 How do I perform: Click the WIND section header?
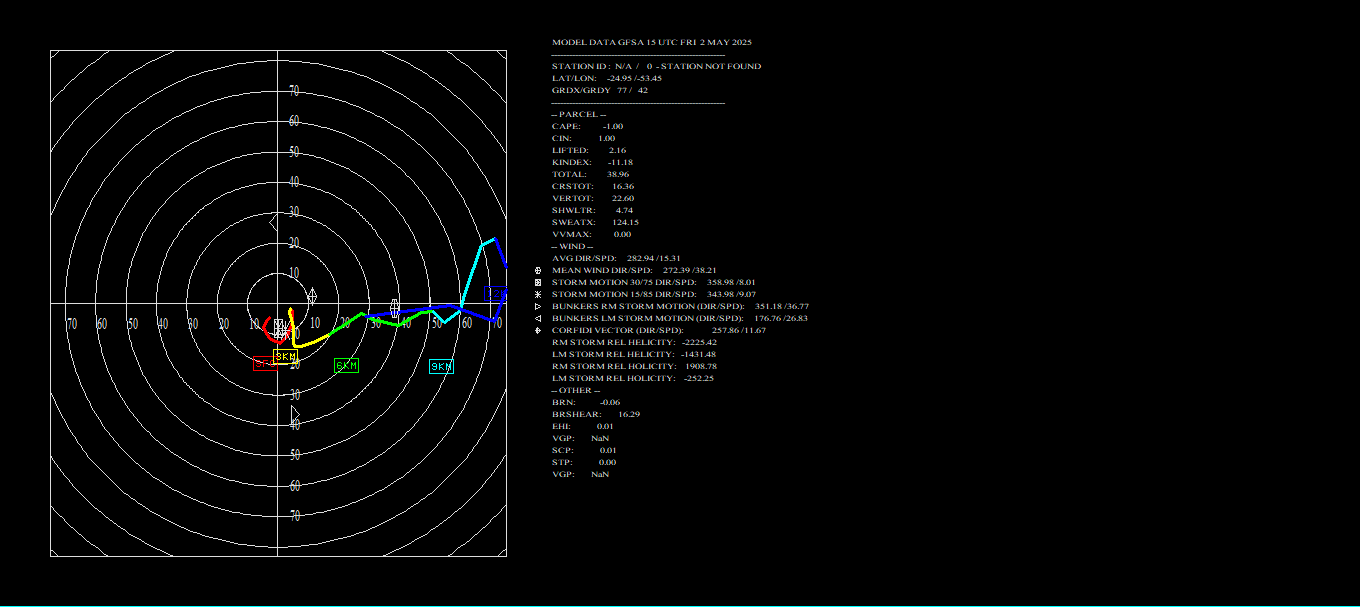tap(573, 246)
